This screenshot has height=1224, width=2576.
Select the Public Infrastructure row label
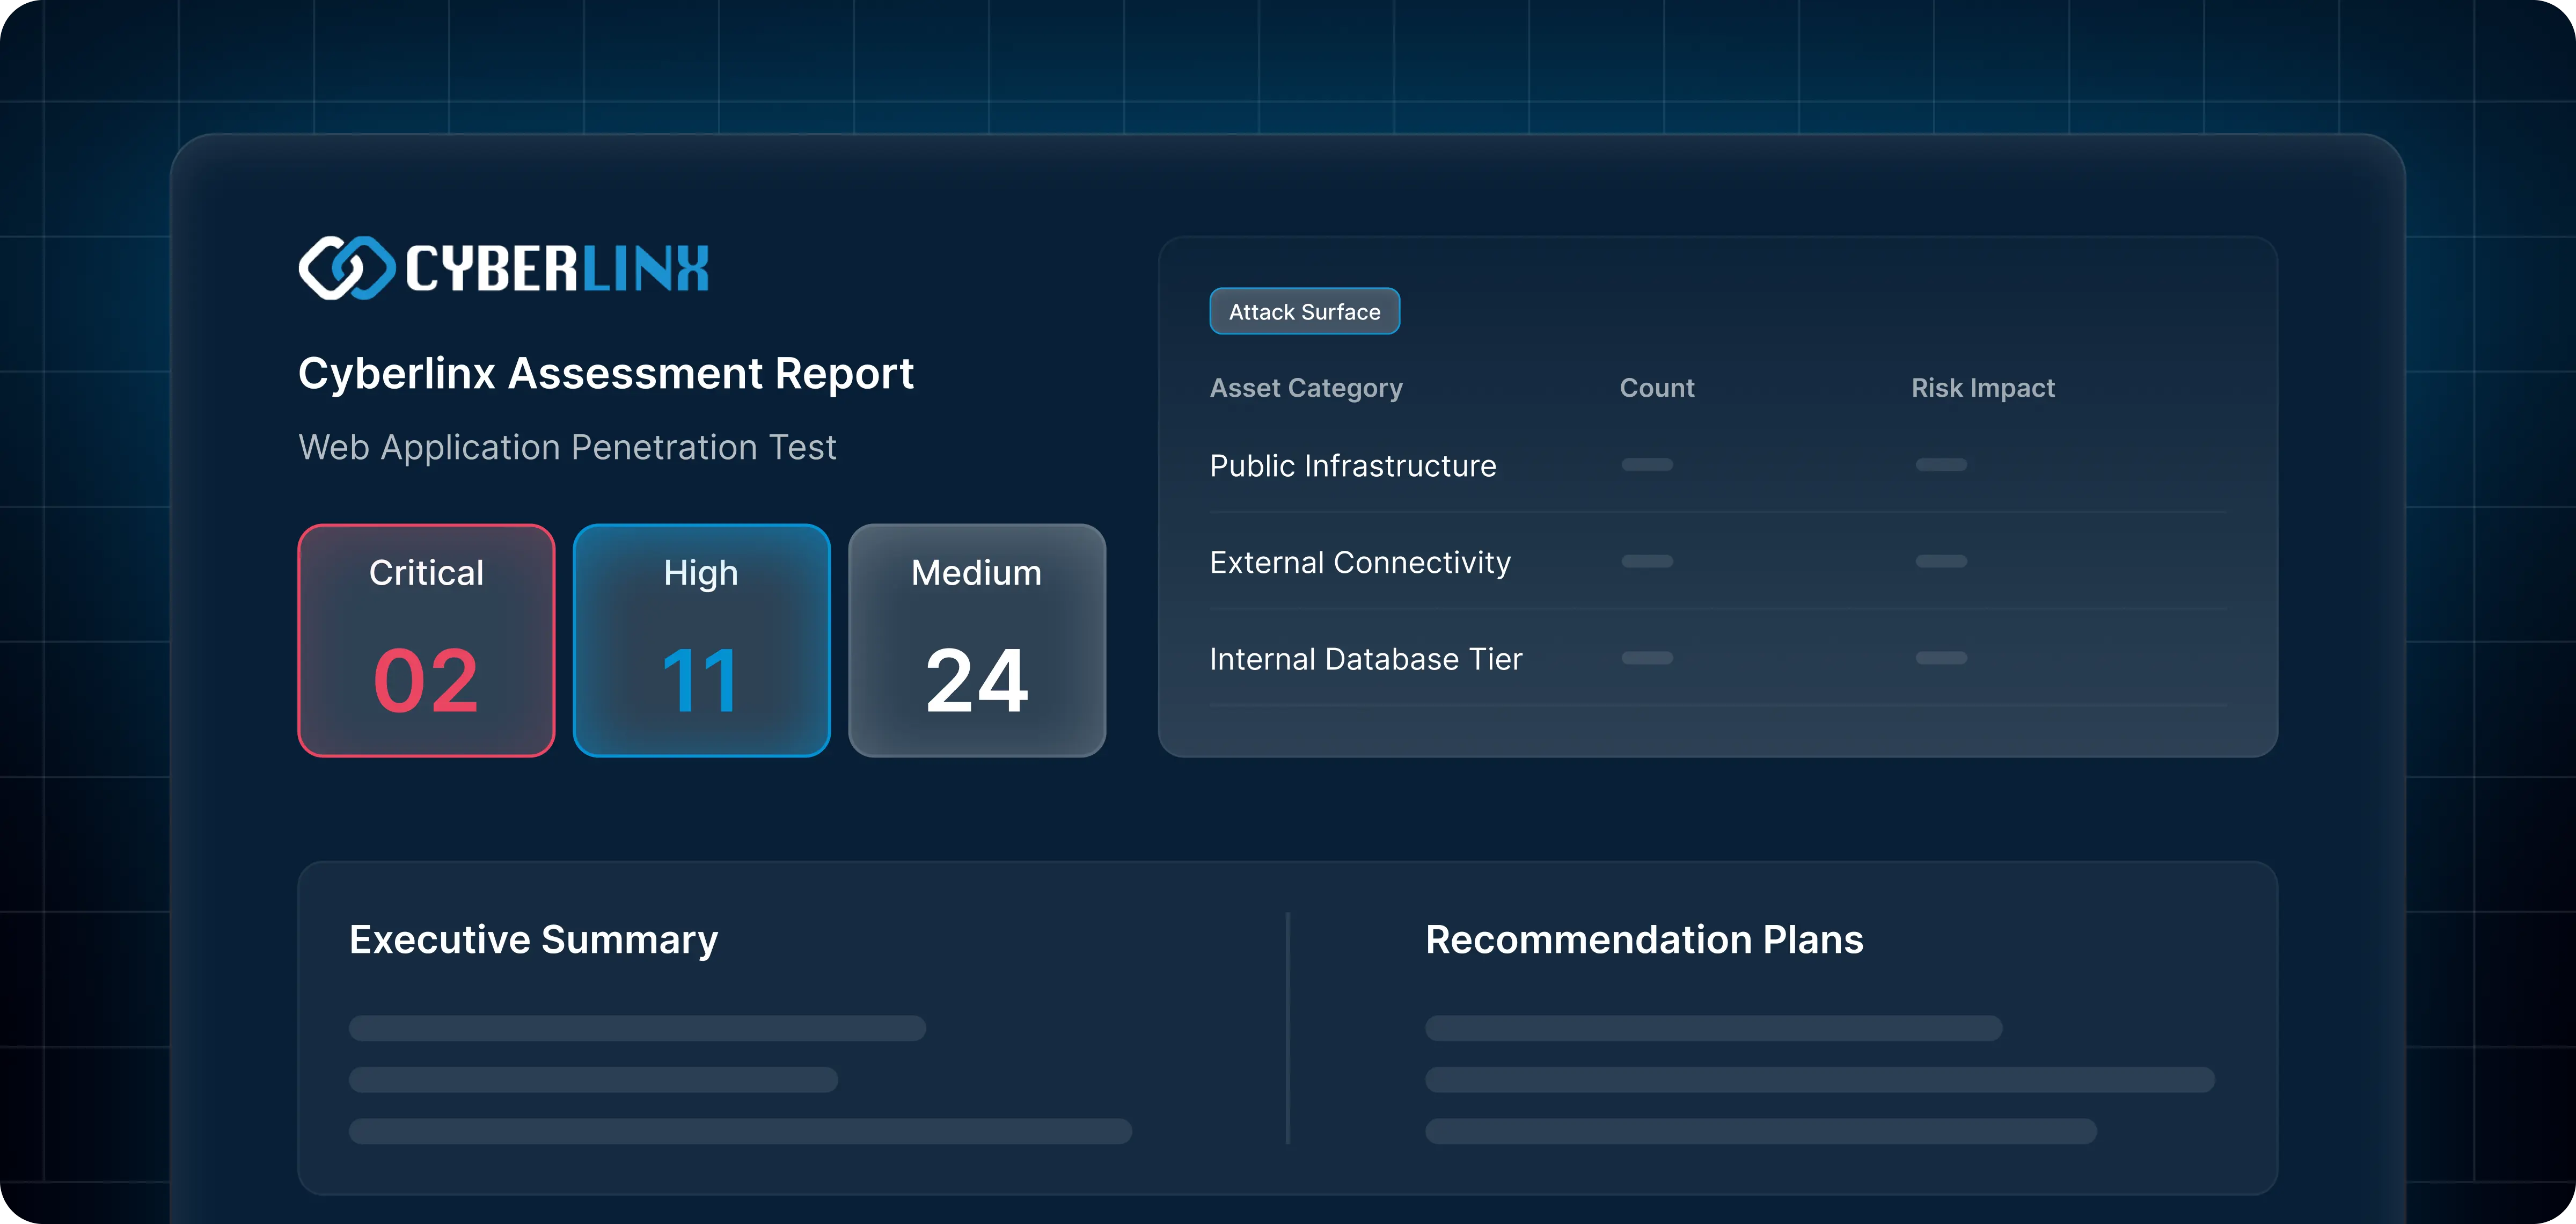click(1353, 466)
